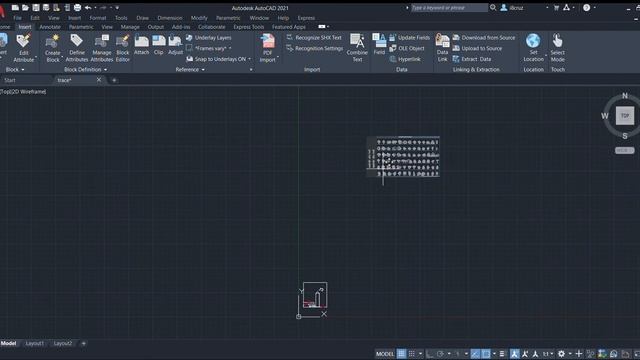The height and width of the screenshot is (360, 640).
Task: Close the trace drawing tab
Action: (99, 80)
